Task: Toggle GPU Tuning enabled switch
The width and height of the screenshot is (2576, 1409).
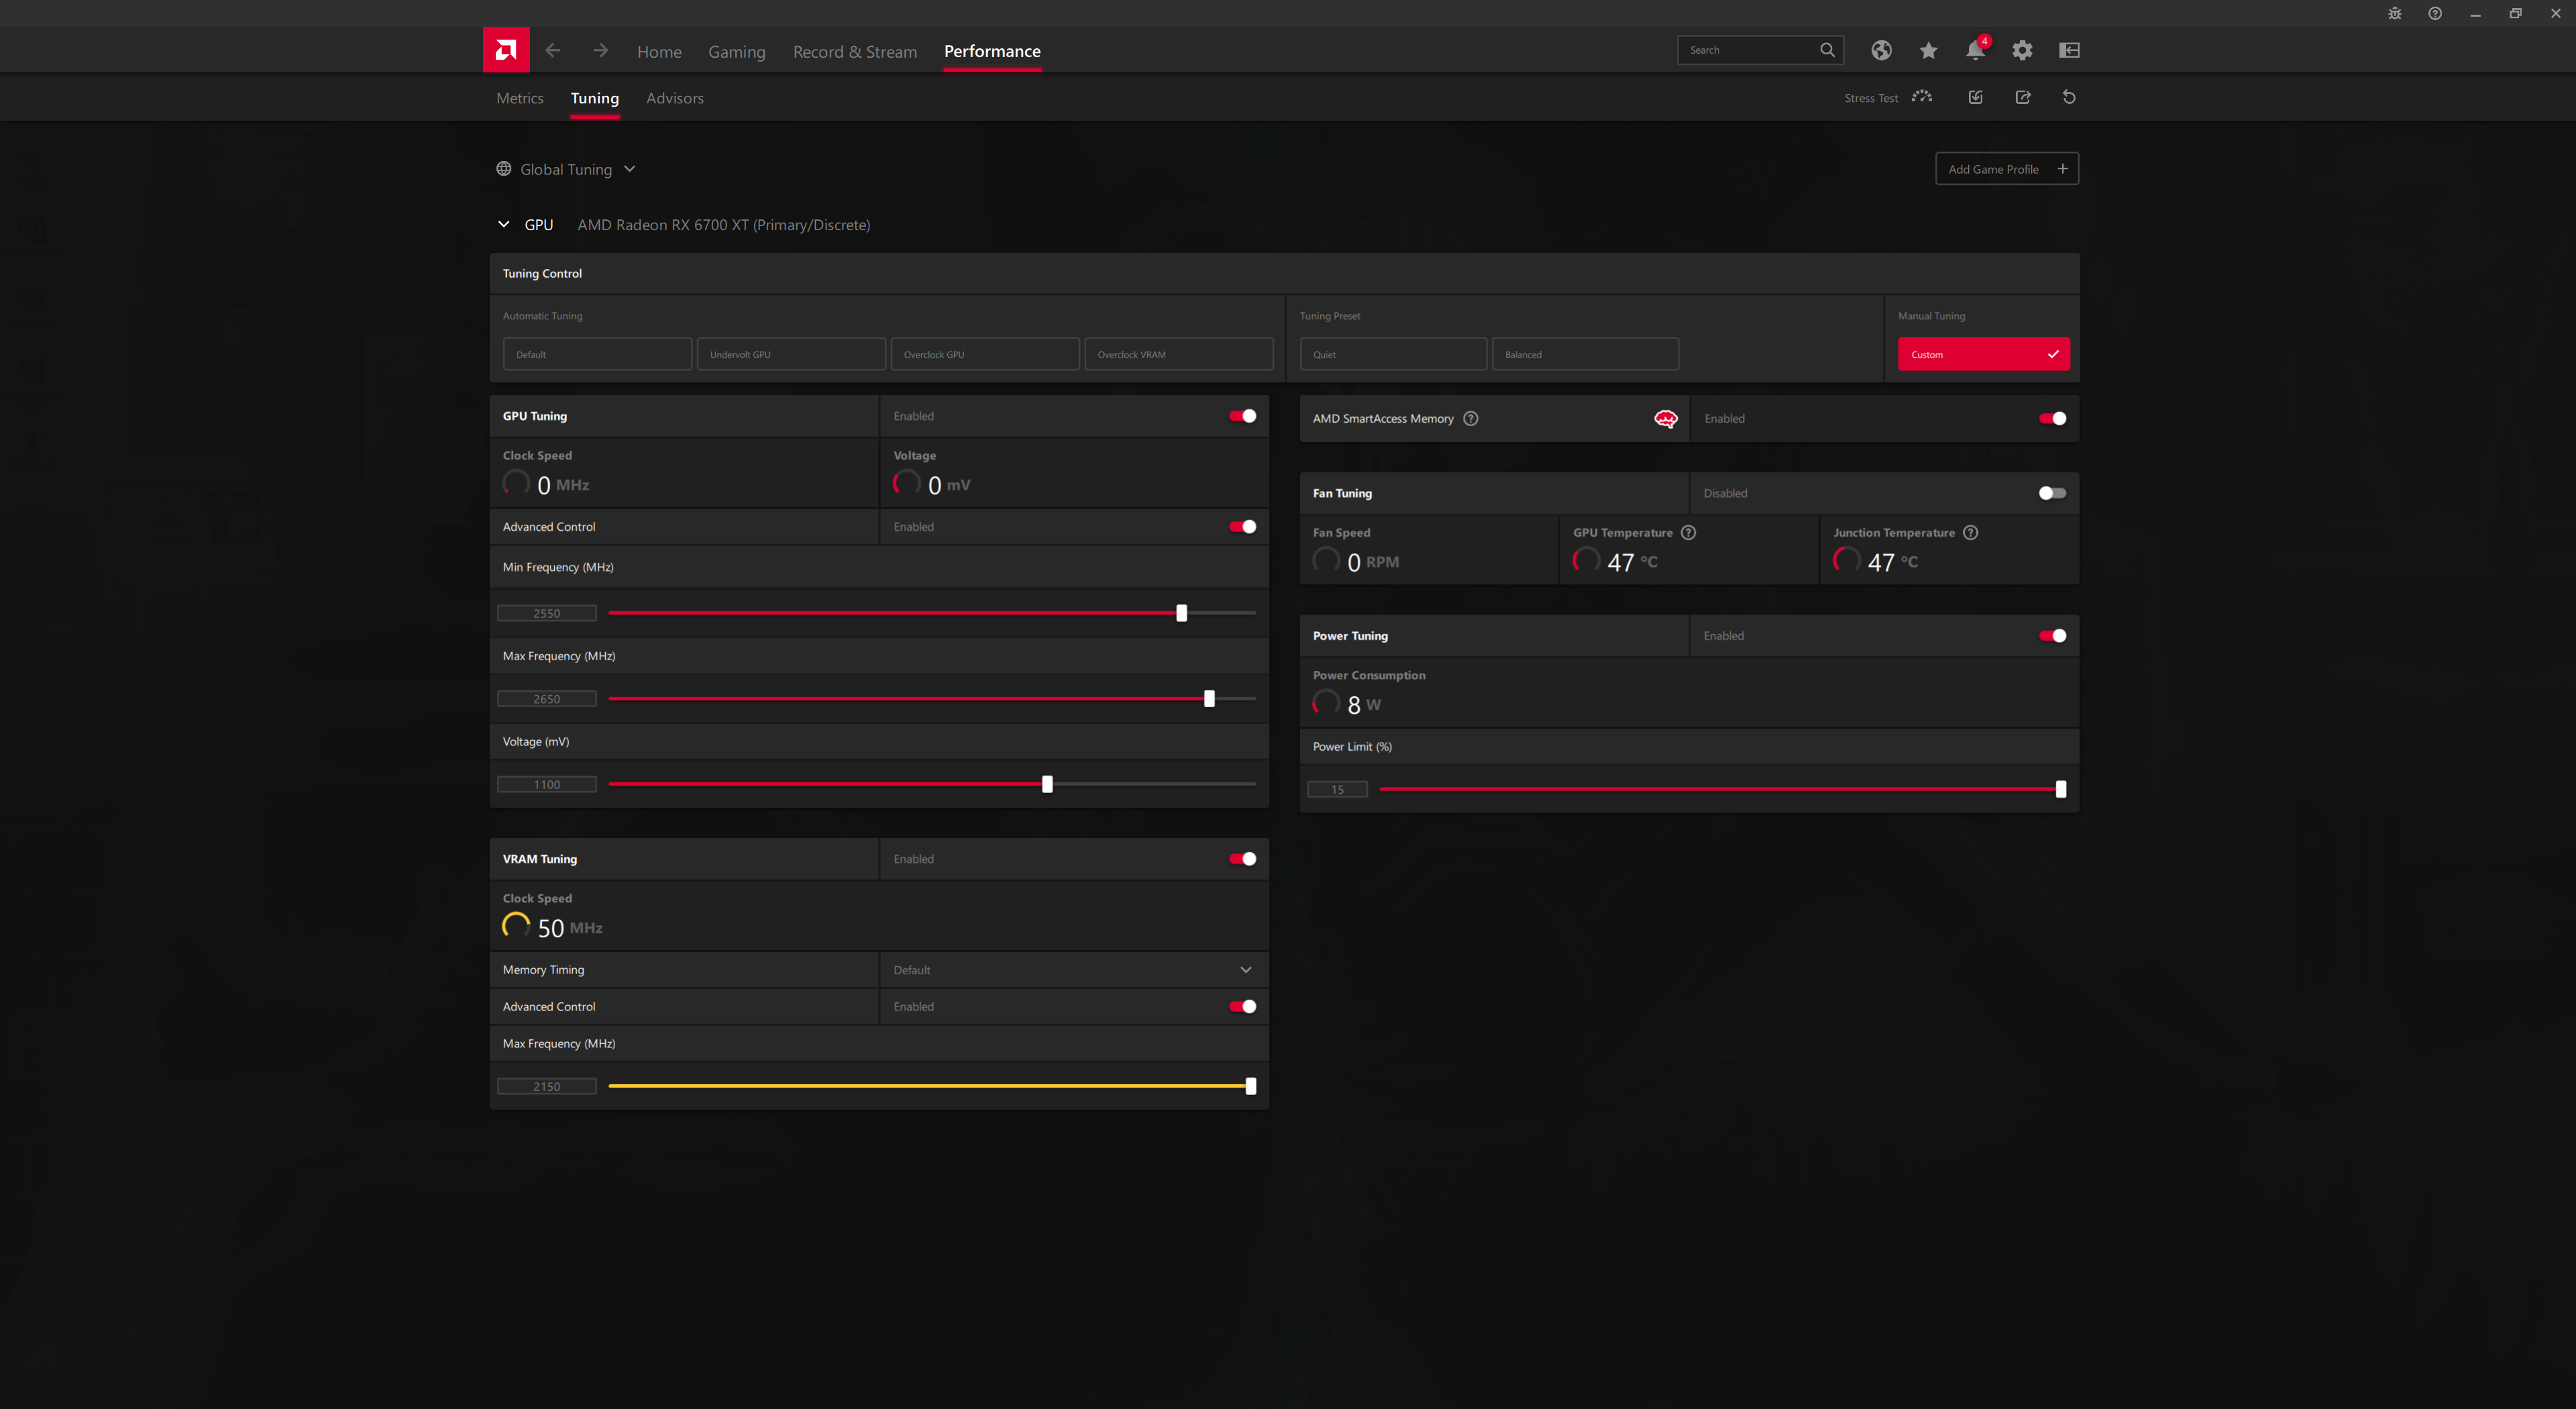Action: point(1242,416)
